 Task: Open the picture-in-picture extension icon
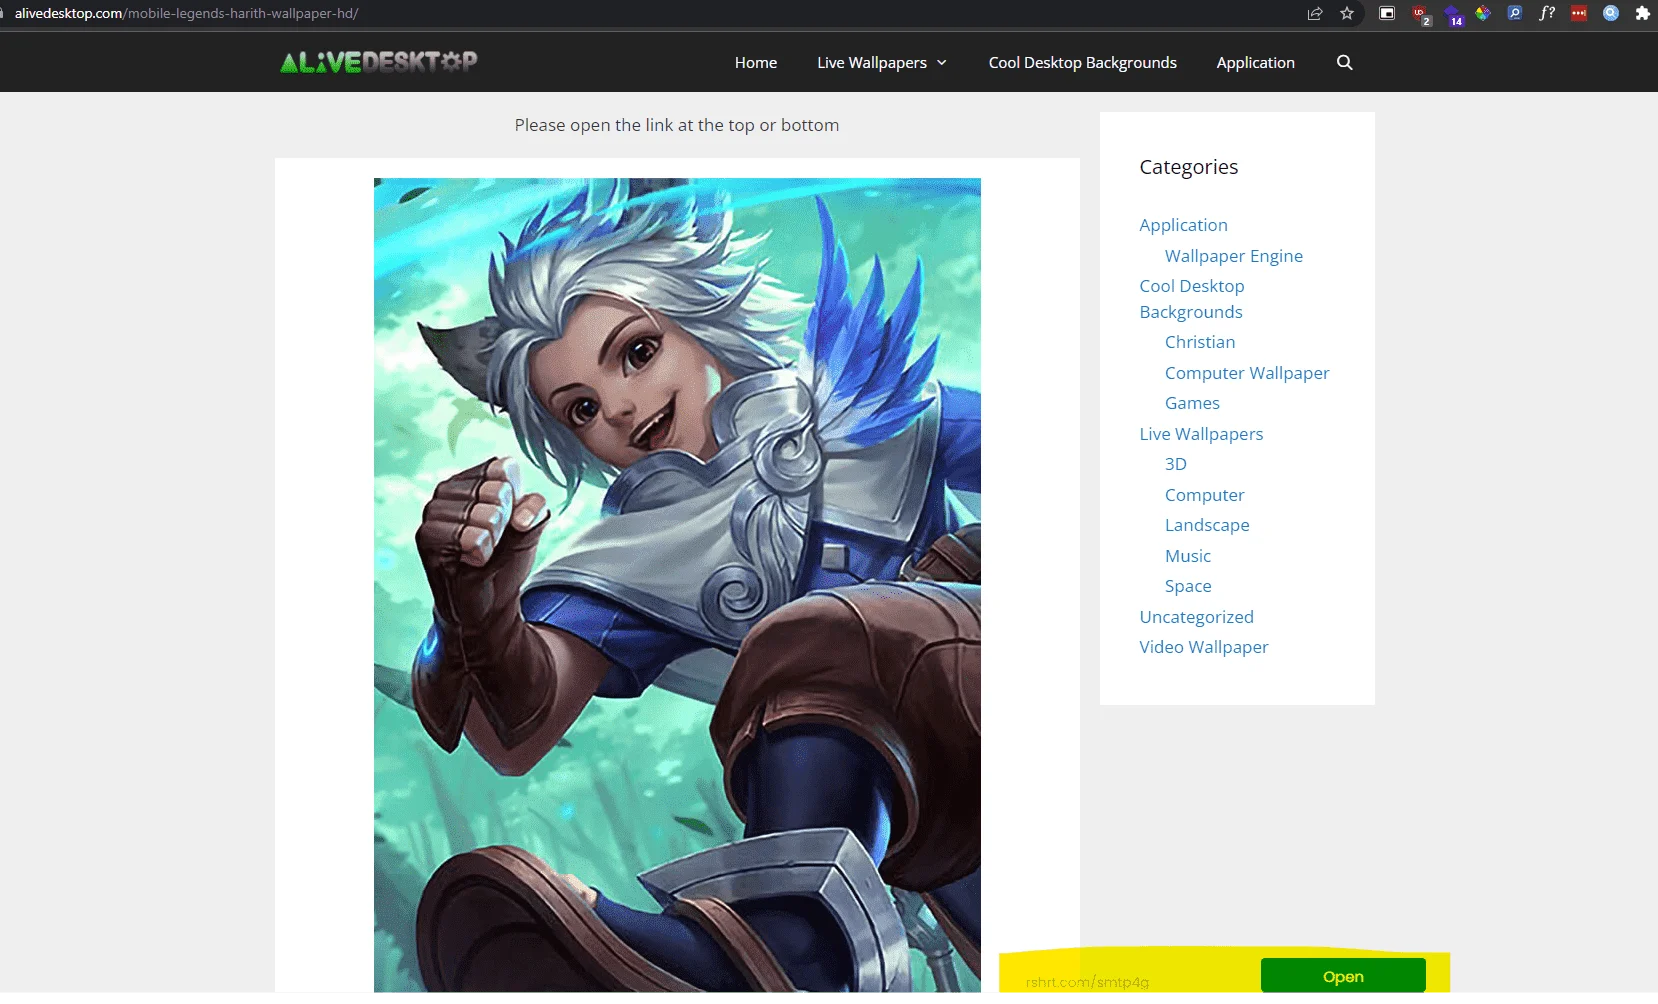click(x=1387, y=14)
